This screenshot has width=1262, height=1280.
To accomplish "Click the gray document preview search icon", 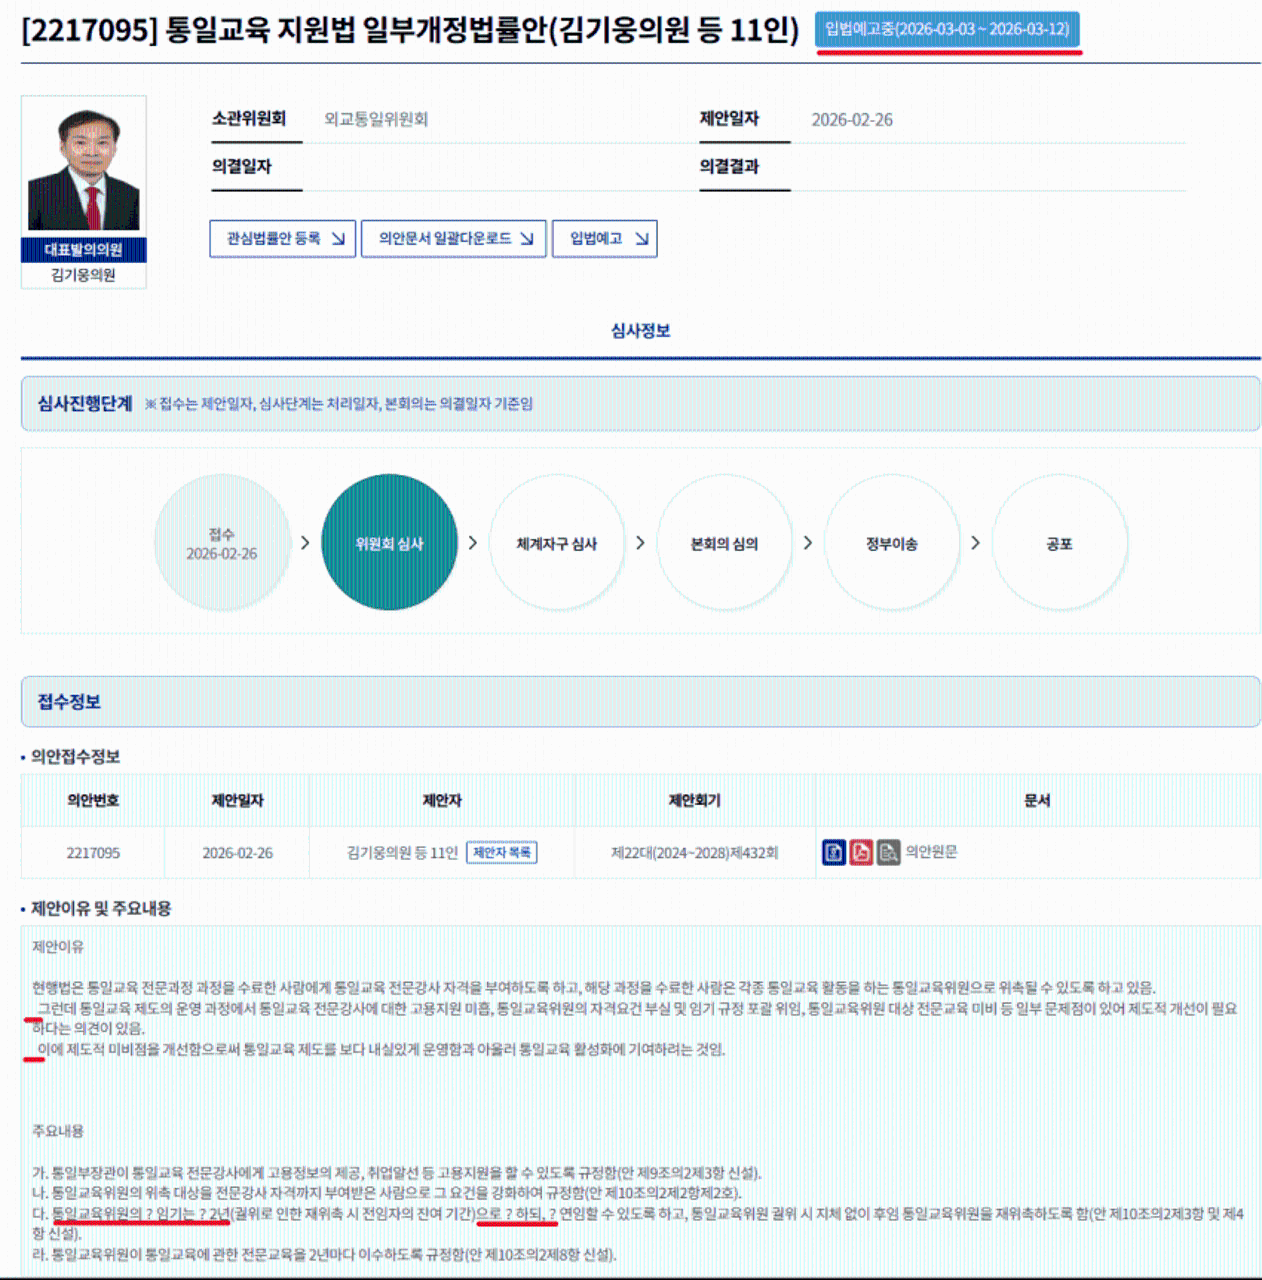I will [888, 852].
